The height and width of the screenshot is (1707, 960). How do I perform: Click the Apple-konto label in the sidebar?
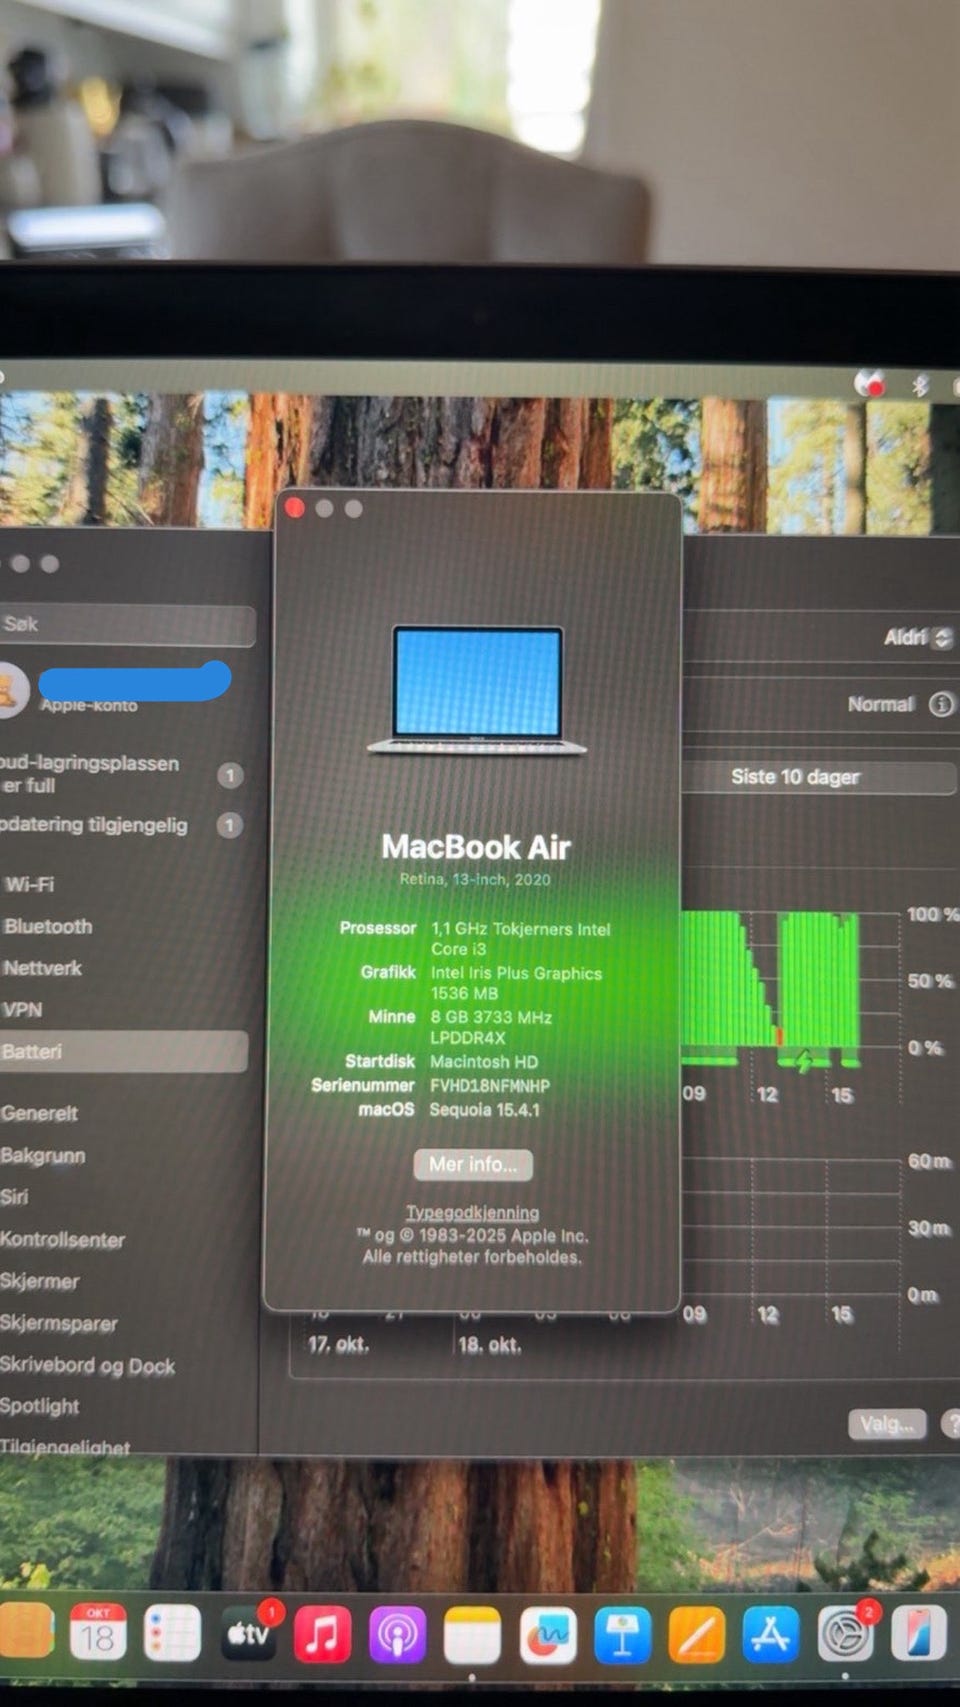pos(89,706)
